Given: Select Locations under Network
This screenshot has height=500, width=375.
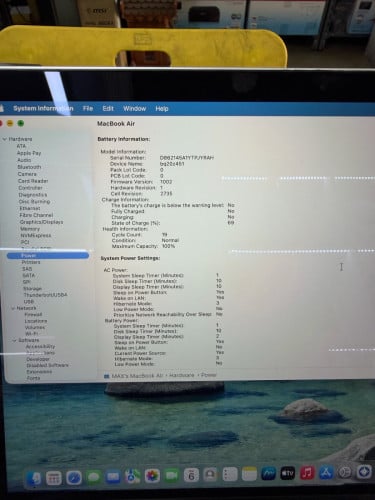Looking at the screenshot, I should coord(36,321).
